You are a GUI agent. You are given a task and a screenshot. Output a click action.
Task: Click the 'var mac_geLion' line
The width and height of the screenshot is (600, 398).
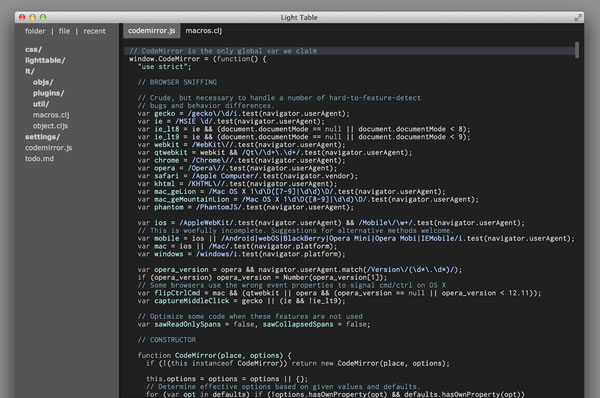click(291, 192)
